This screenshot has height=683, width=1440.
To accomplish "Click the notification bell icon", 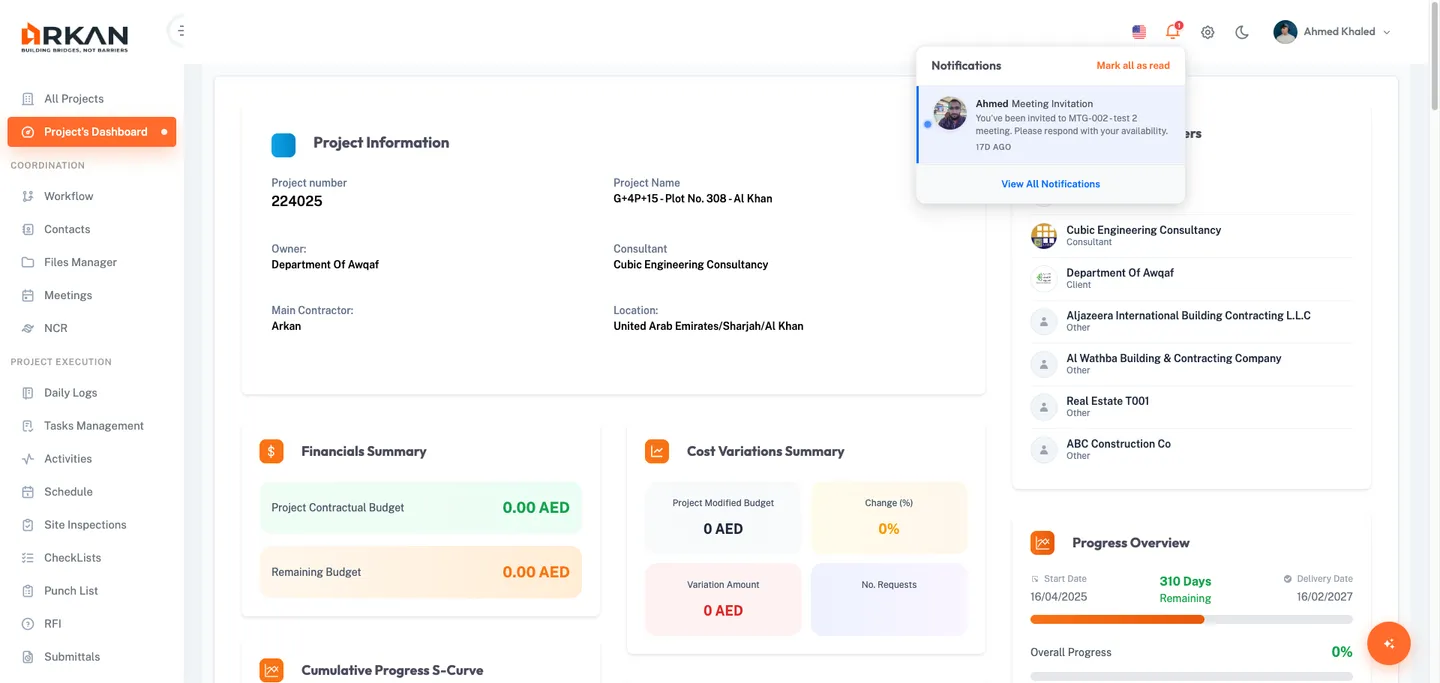I will click(x=1172, y=32).
